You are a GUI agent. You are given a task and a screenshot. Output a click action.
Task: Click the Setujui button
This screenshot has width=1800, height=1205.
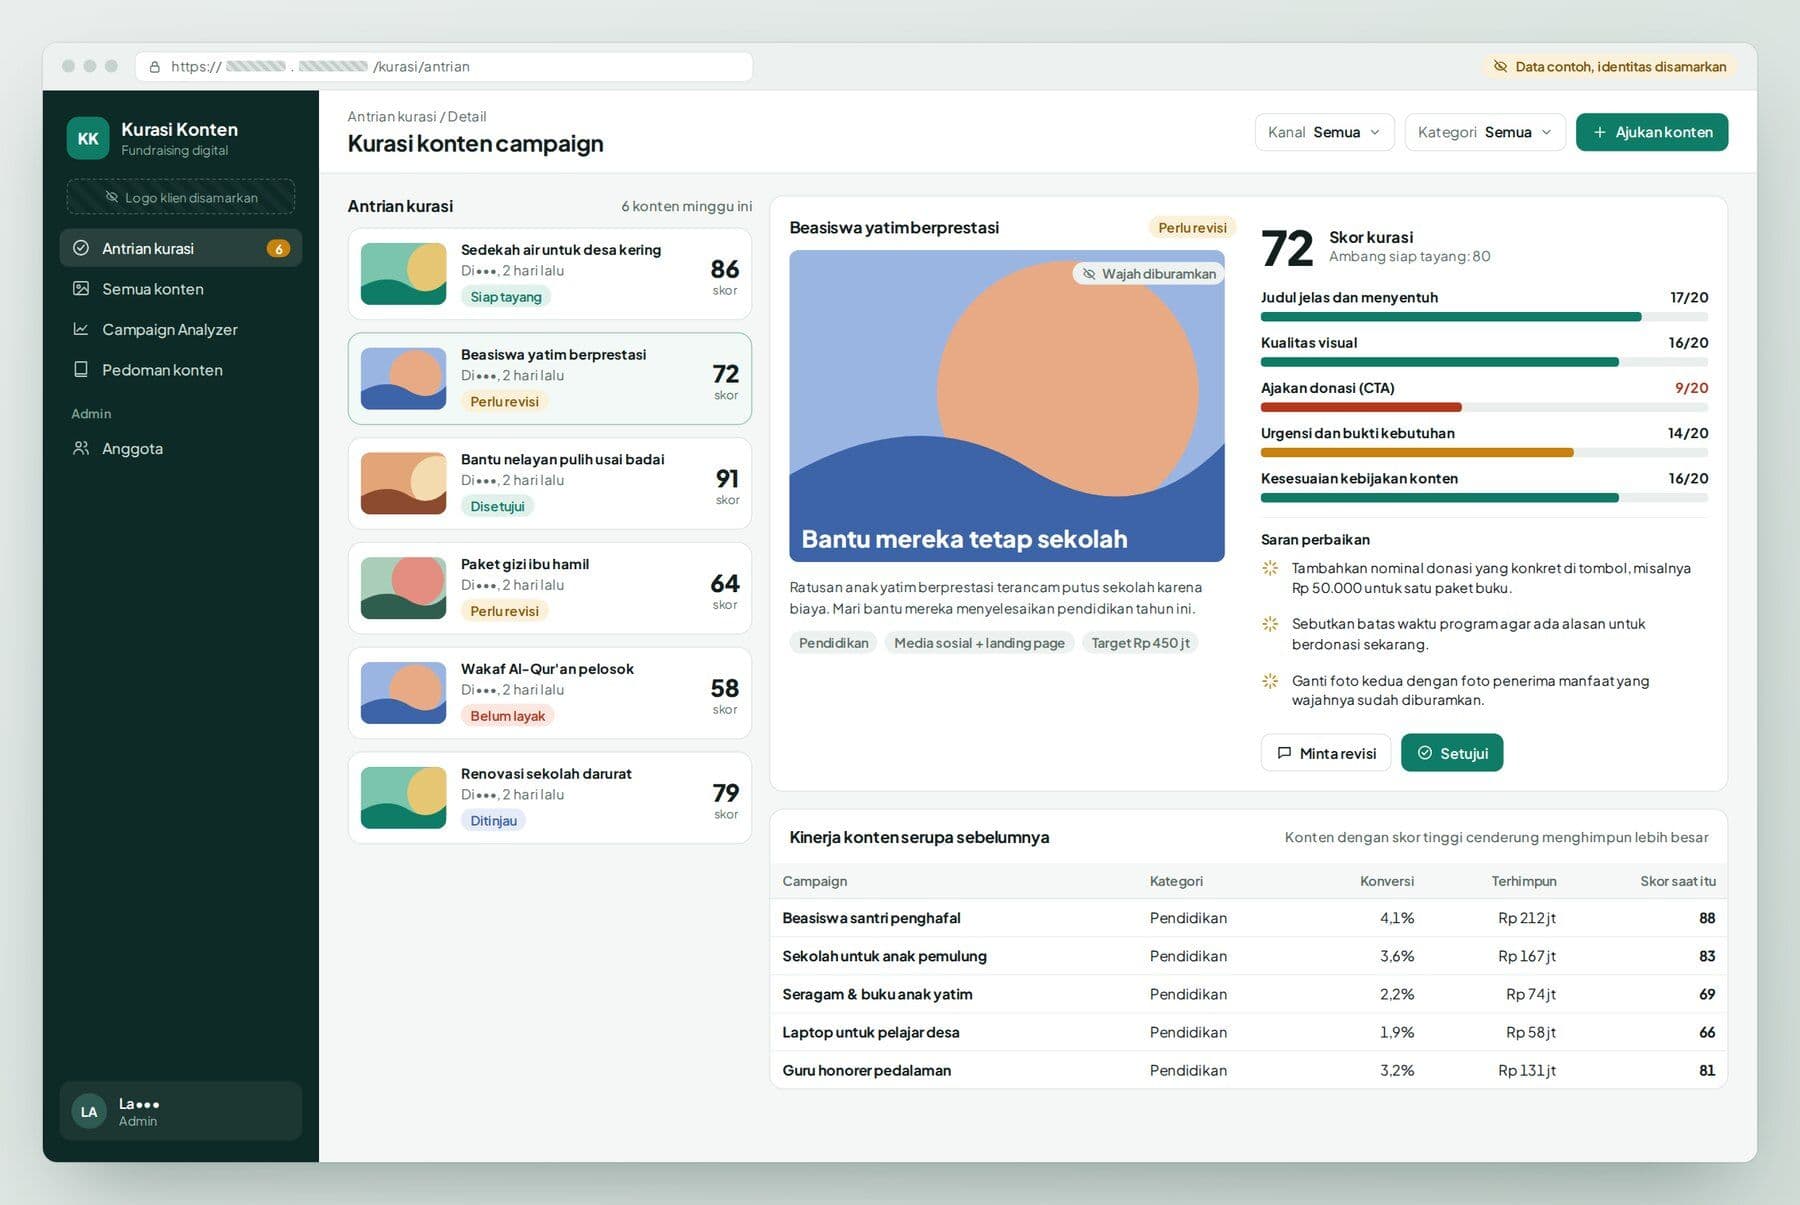pos(1452,753)
